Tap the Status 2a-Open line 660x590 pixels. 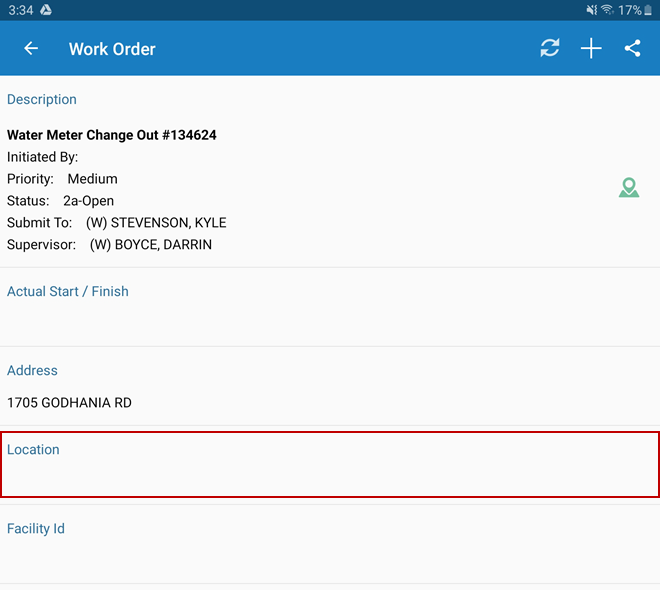(61, 201)
